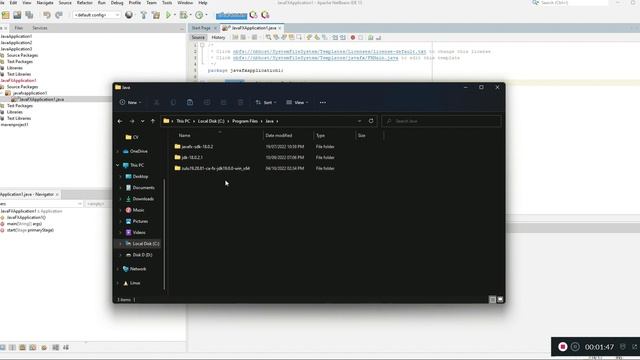Image resolution: width=640 pixels, height=360 pixels.
Task: Open the Debug menu in NetBeans
Action: point(117,2)
